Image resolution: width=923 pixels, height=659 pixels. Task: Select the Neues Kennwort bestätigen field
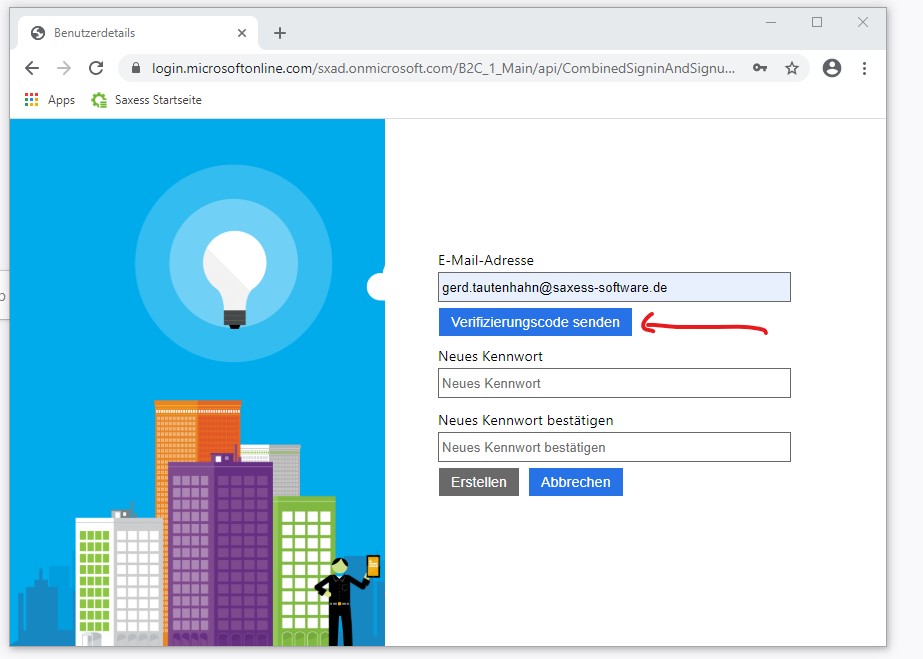pos(614,447)
